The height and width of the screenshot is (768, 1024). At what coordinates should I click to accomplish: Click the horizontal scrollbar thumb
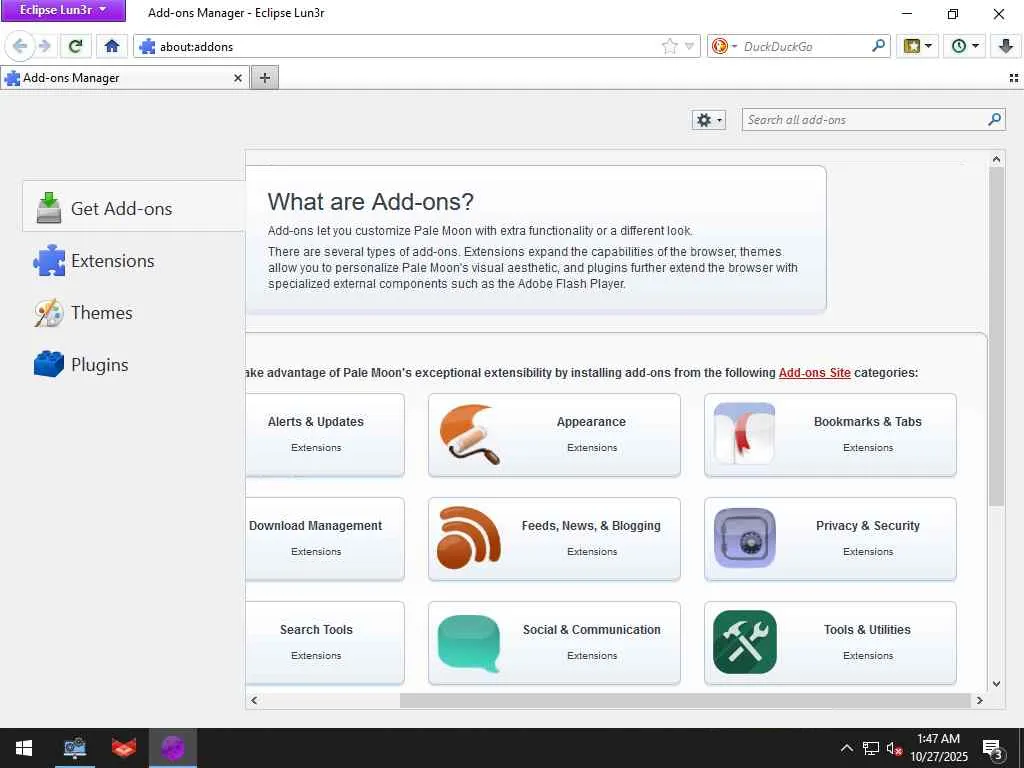685,700
